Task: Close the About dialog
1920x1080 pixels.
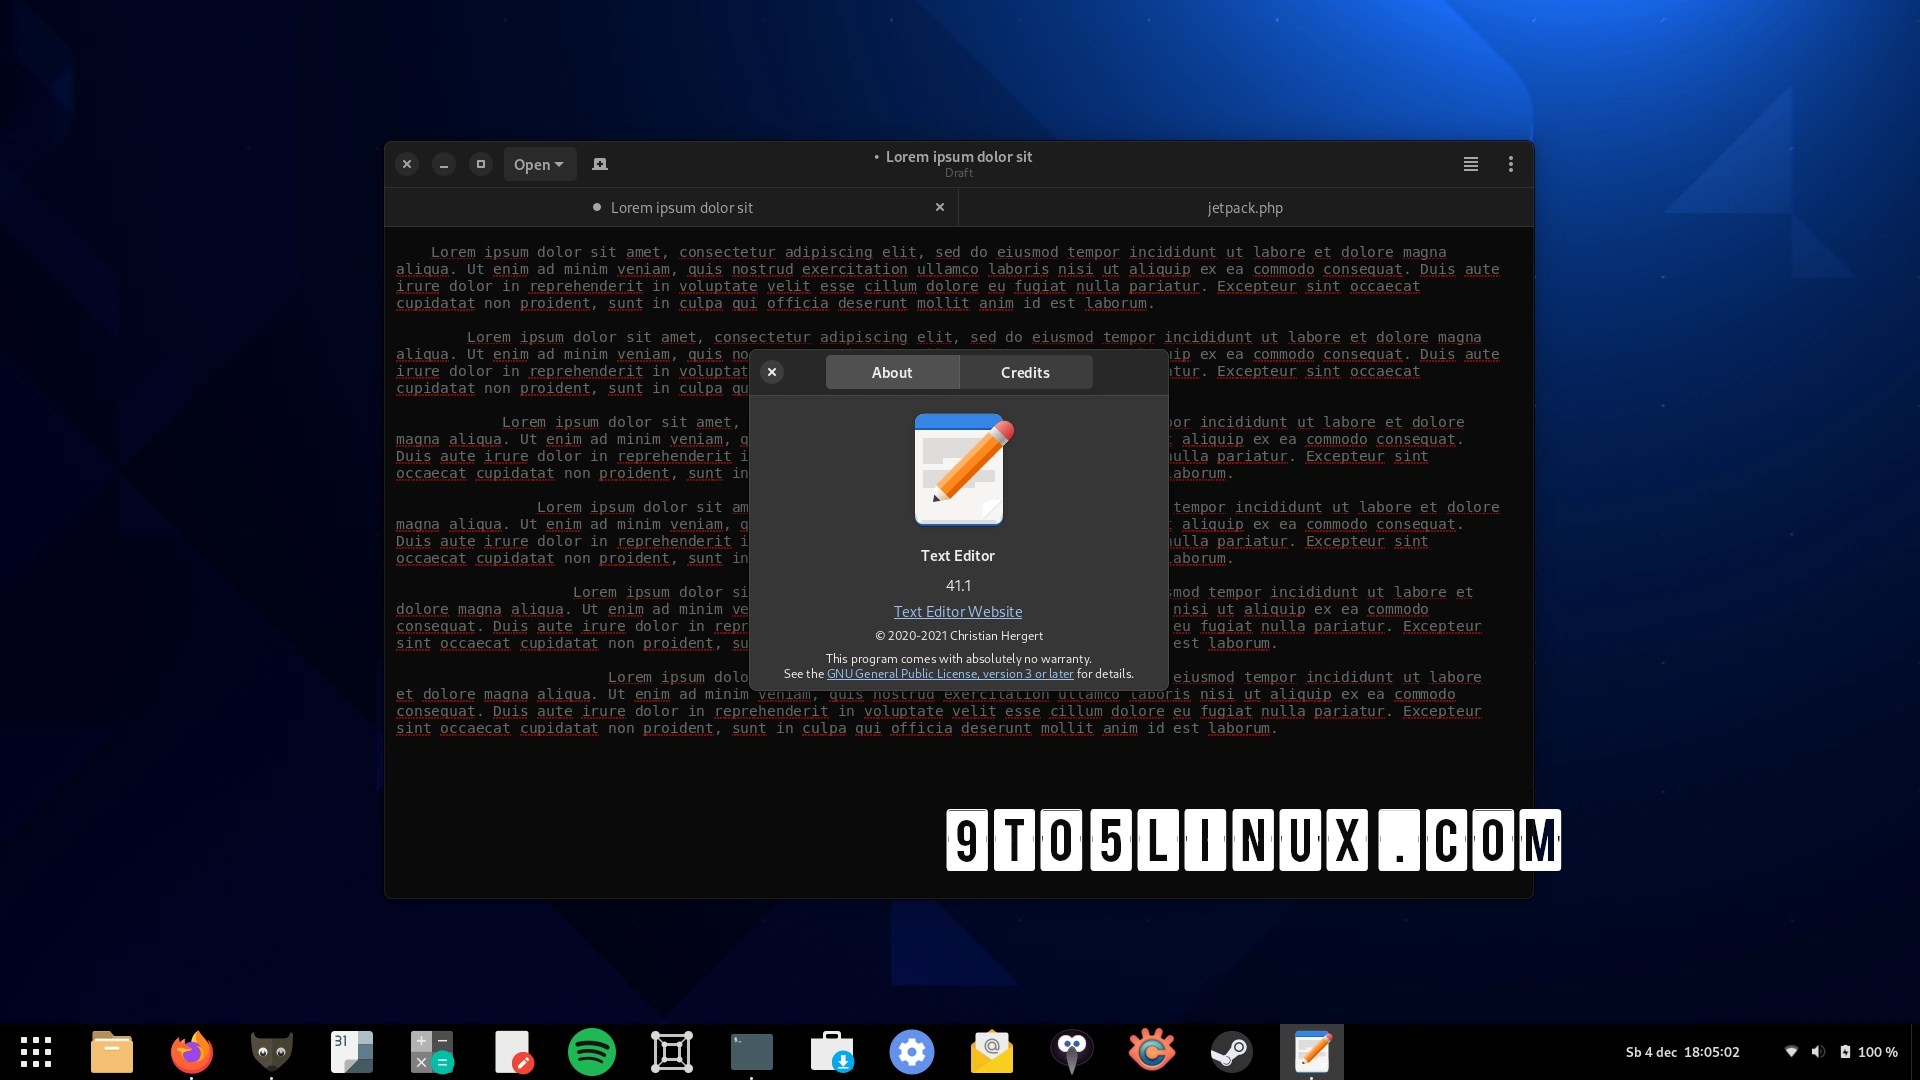Action: point(771,372)
